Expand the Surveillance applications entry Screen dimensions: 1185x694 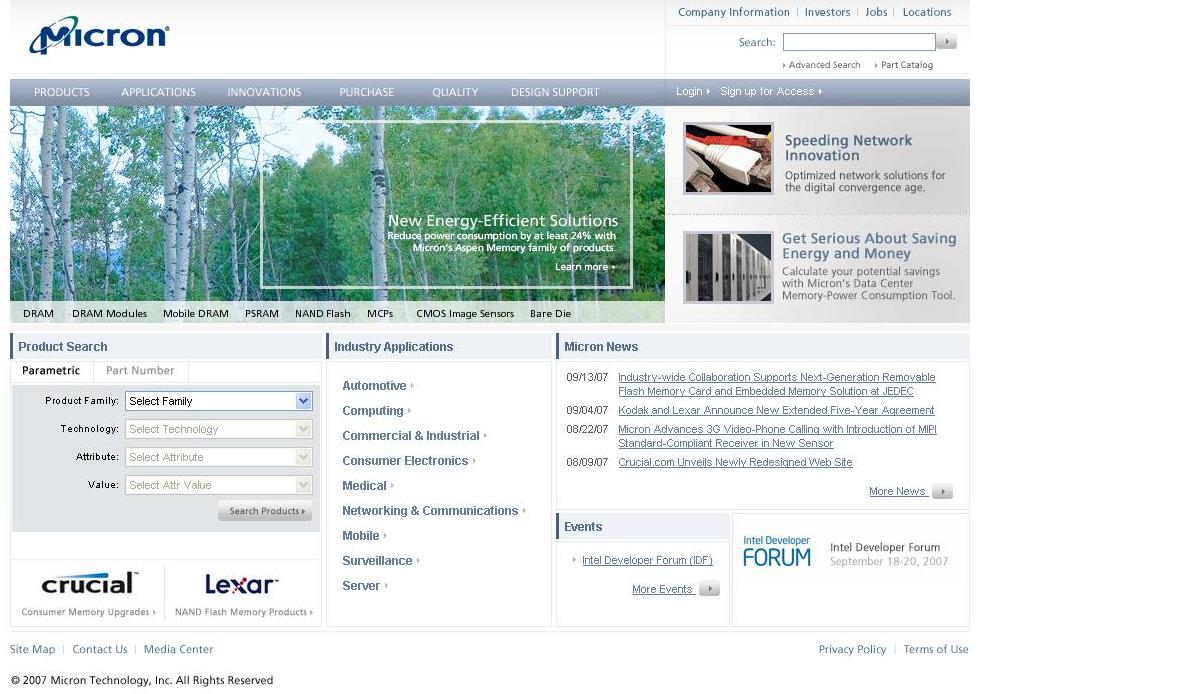pyautogui.click(x=381, y=560)
